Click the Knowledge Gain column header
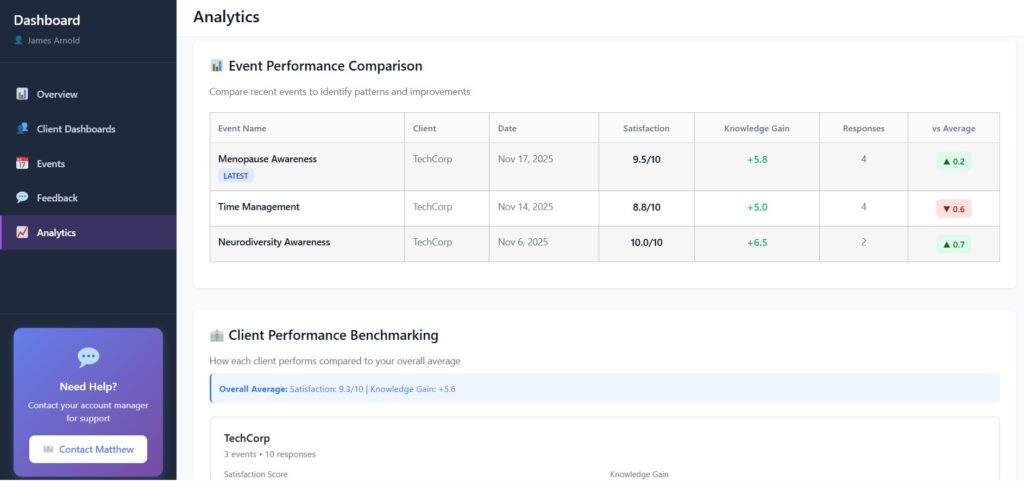Image resolution: width=1024 pixels, height=481 pixels. point(756,129)
